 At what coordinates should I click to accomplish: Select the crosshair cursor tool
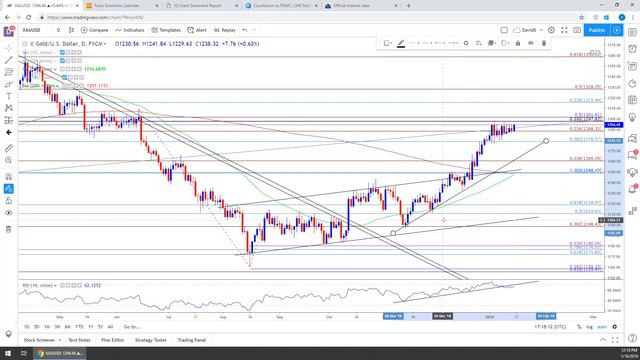pos(9,48)
